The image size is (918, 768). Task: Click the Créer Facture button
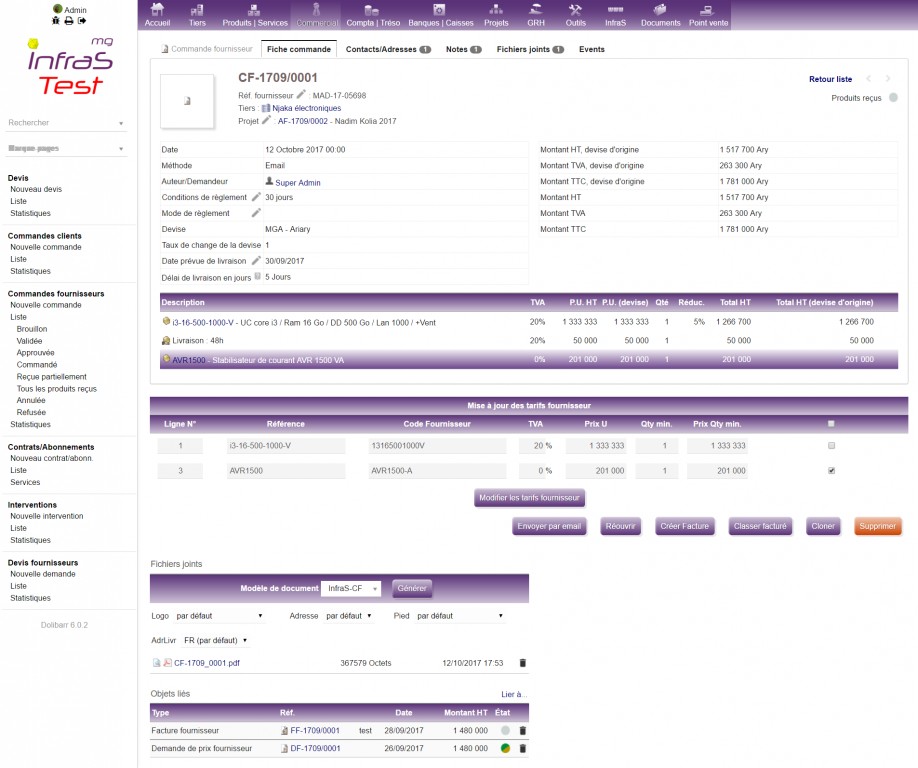tap(683, 526)
